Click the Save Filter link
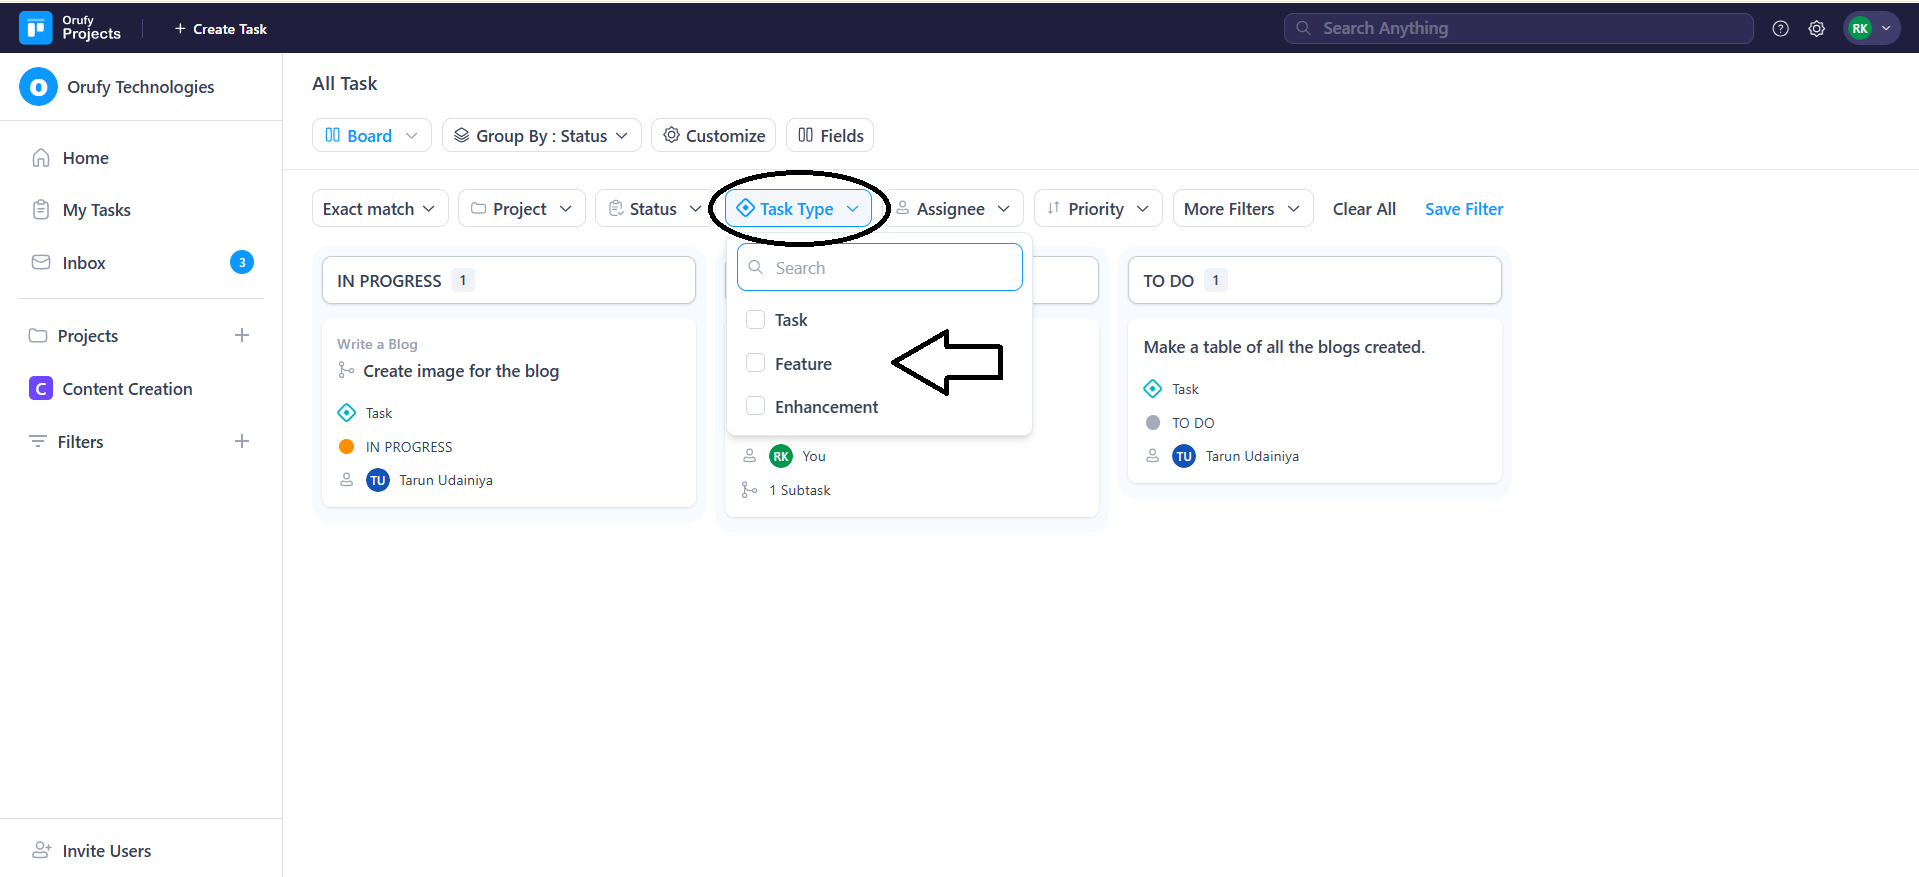The height and width of the screenshot is (877, 1919). [1463, 209]
